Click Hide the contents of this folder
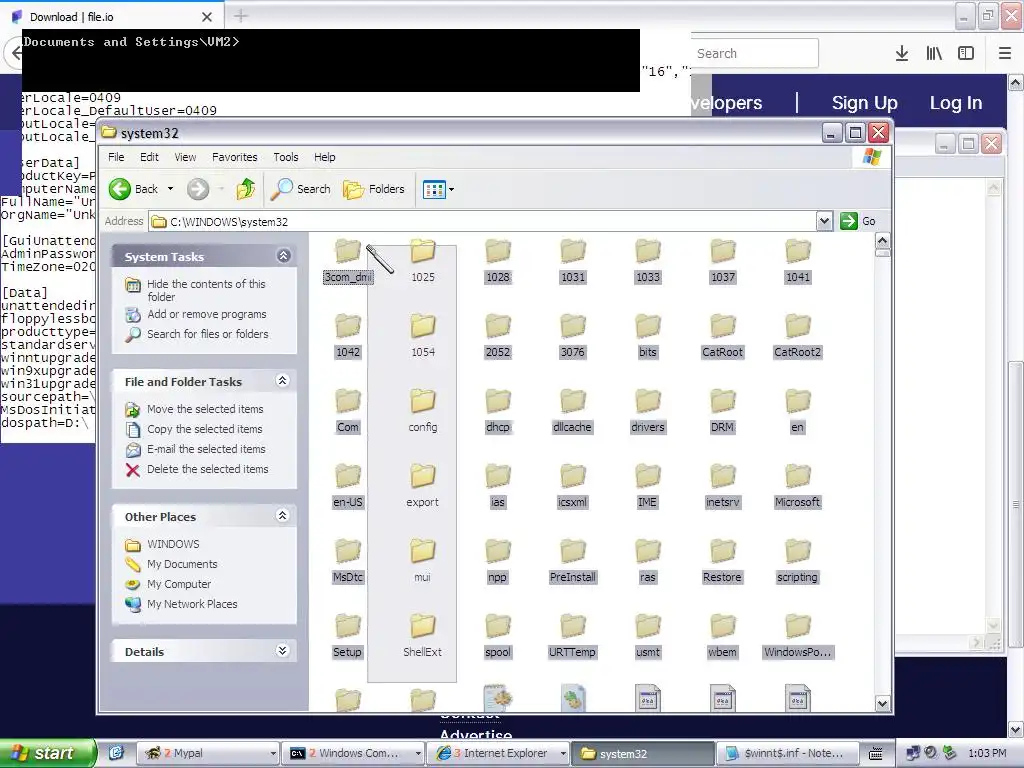1024x768 pixels. point(206,291)
